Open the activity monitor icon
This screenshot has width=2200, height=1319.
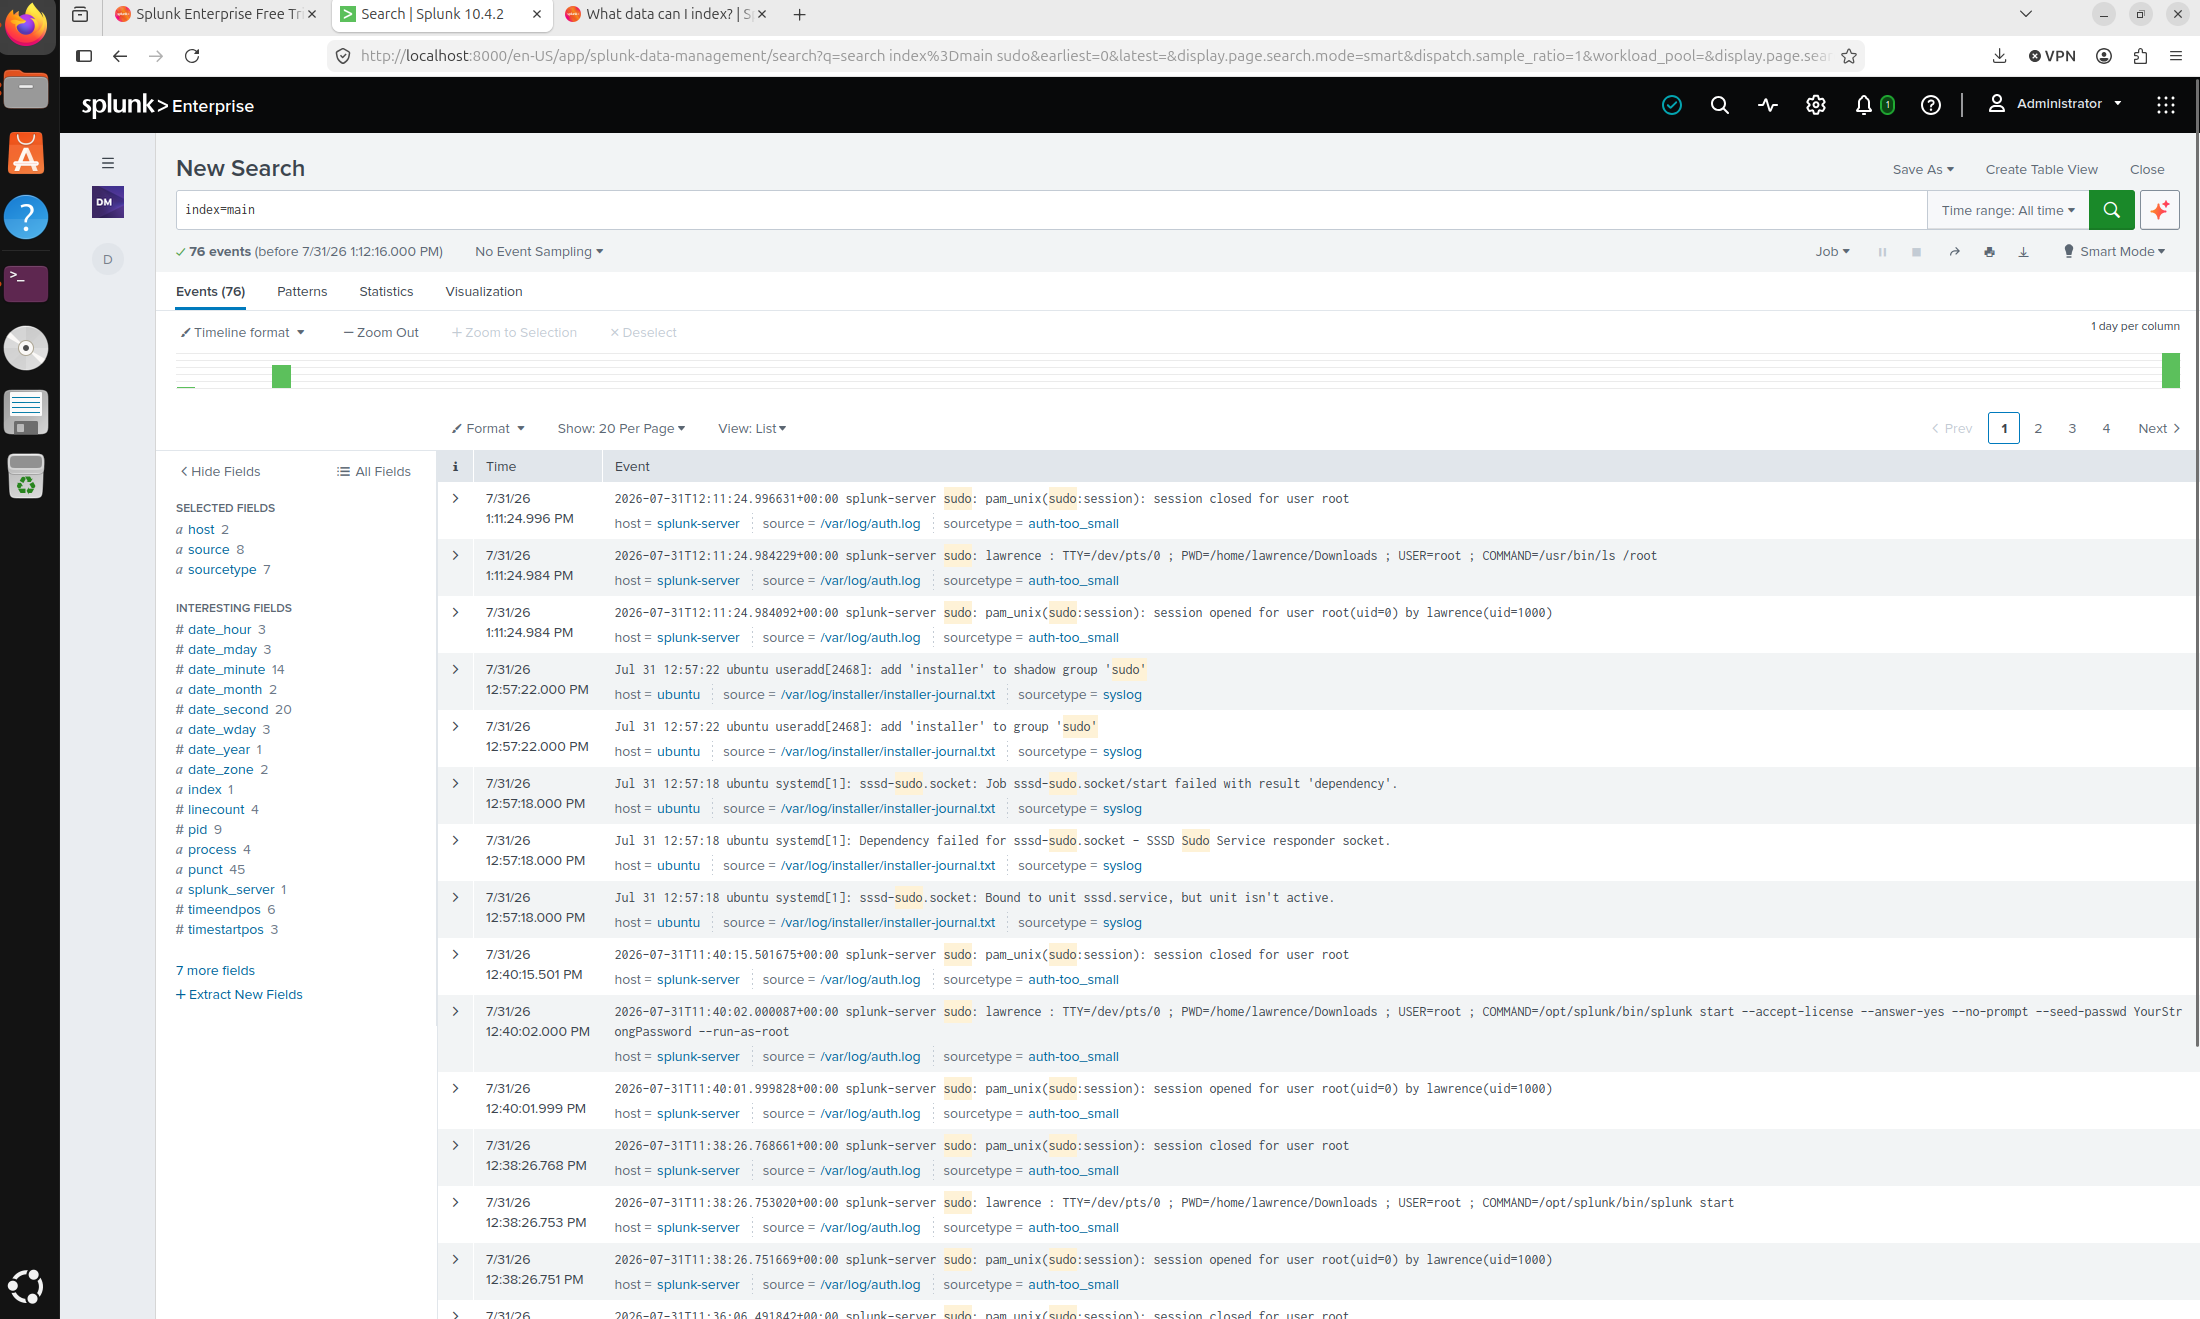tap(1768, 105)
